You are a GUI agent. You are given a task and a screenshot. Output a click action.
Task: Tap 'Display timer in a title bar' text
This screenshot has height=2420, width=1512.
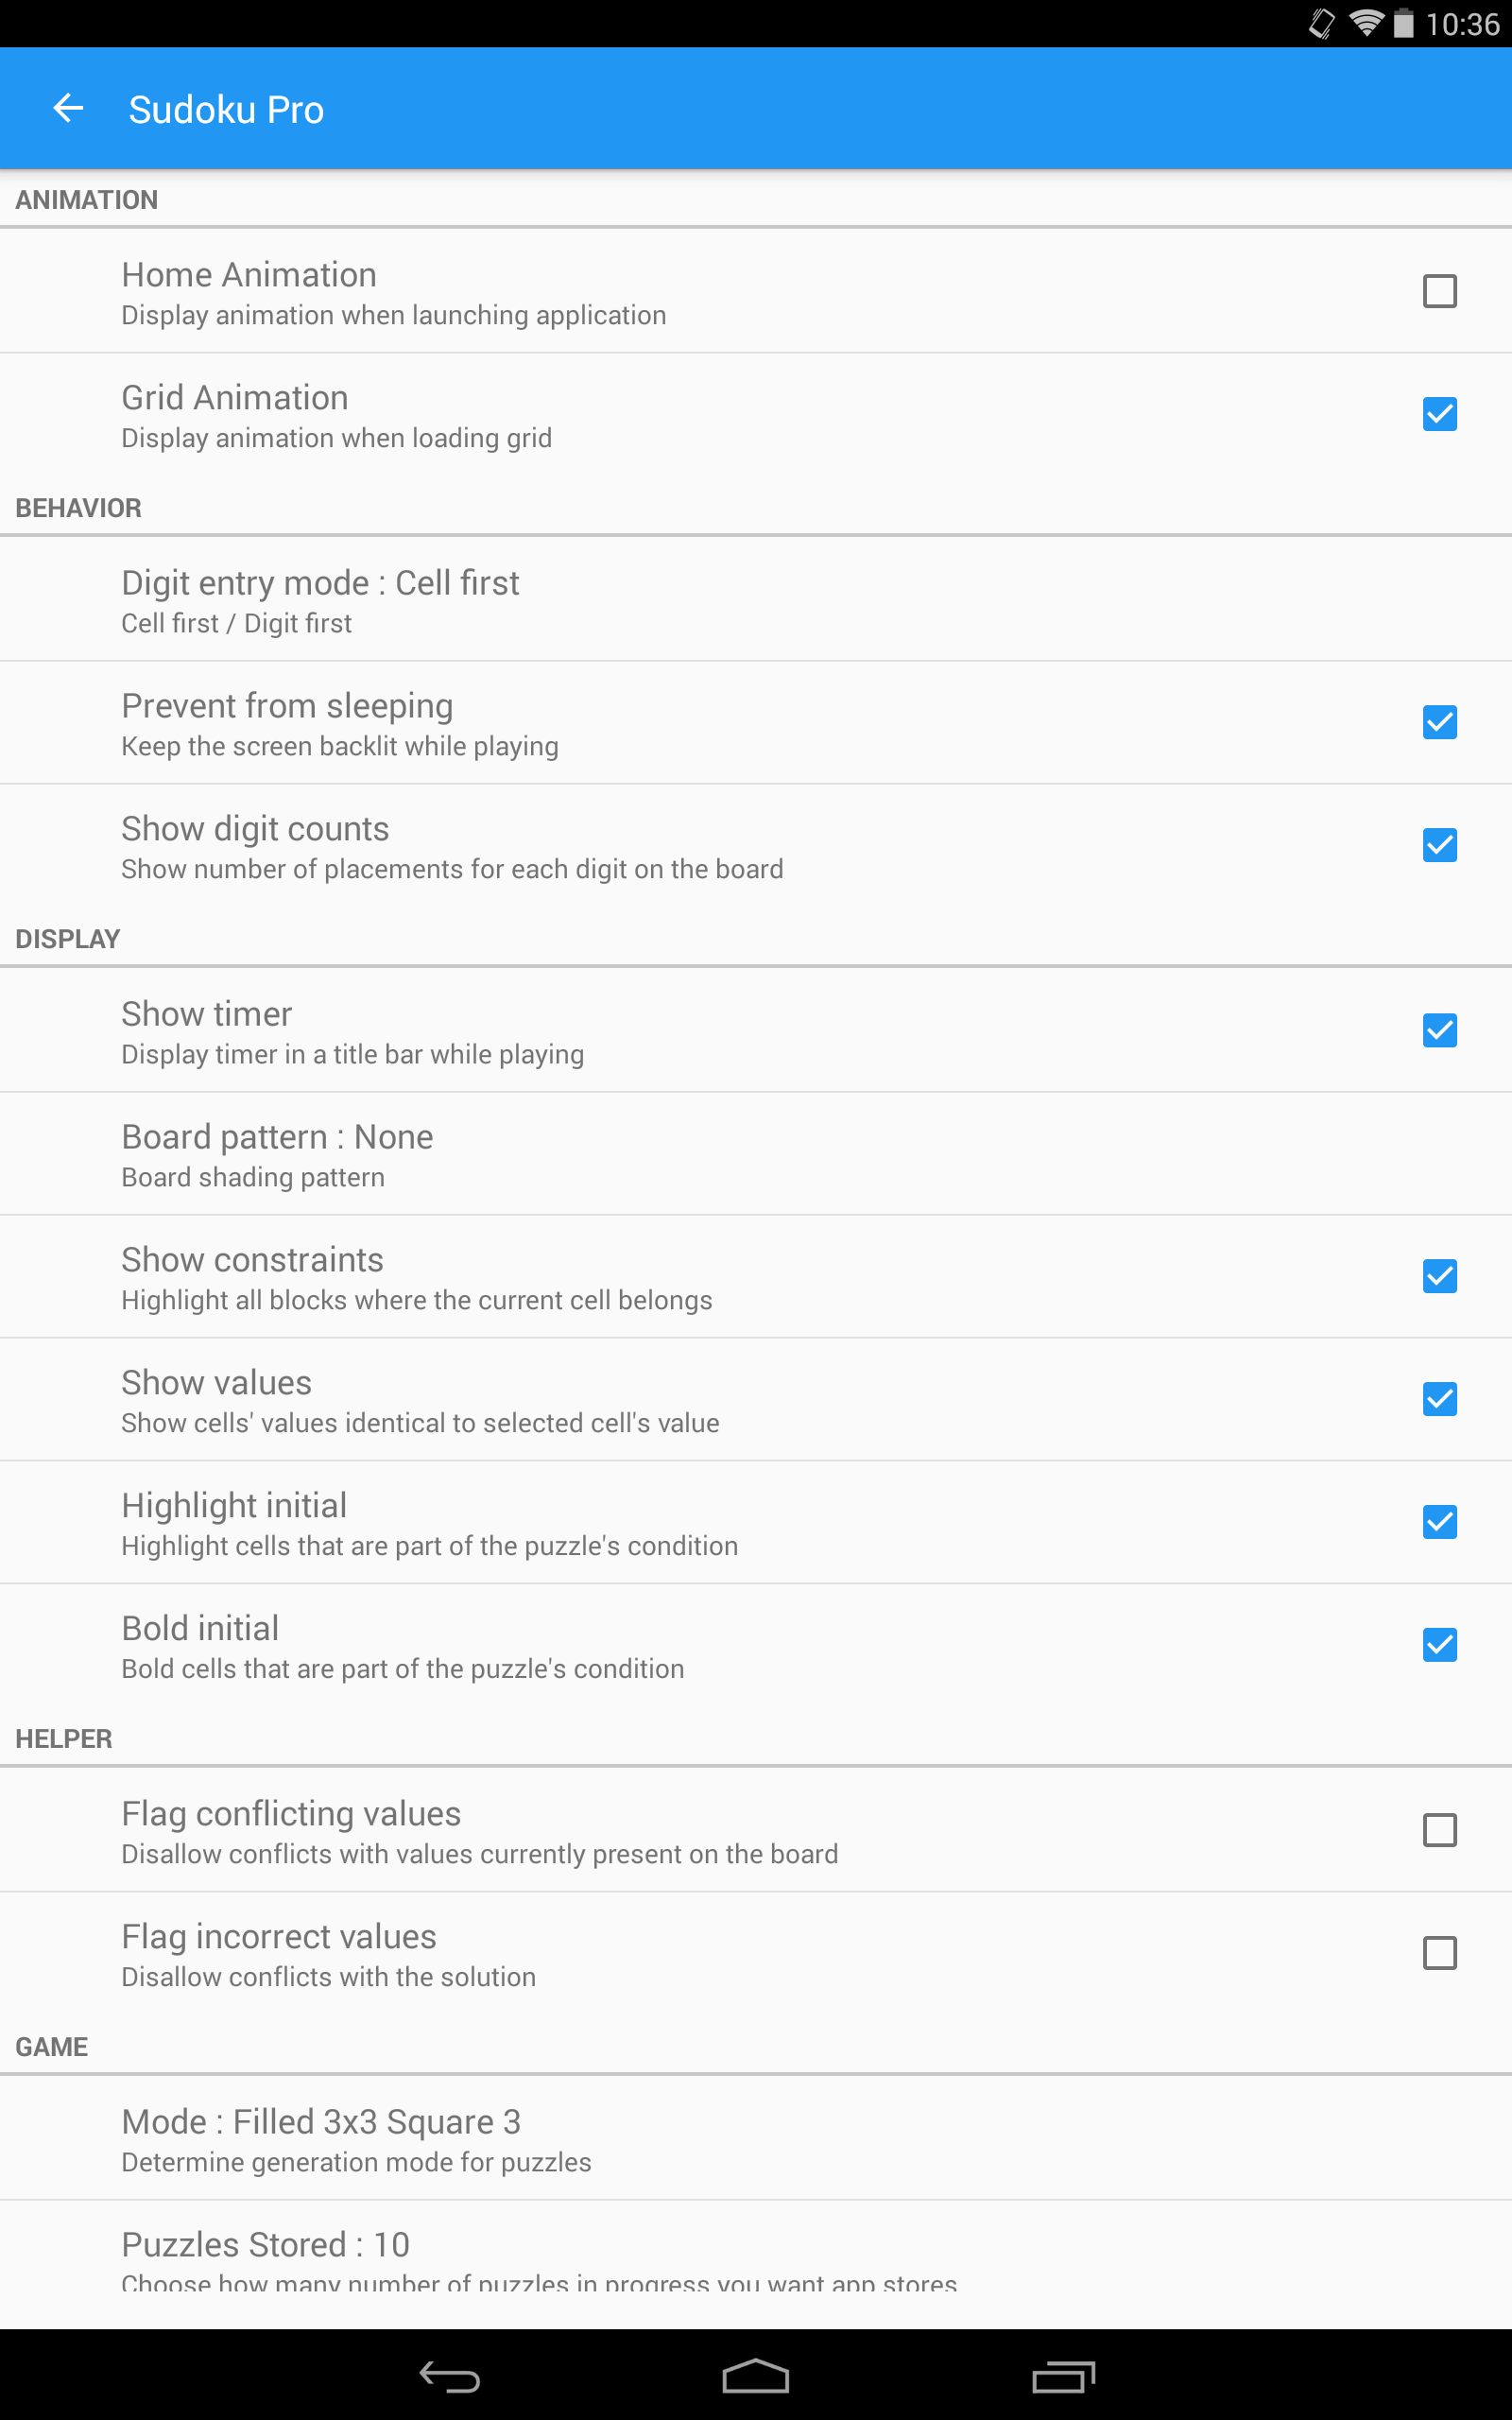pos(353,1054)
